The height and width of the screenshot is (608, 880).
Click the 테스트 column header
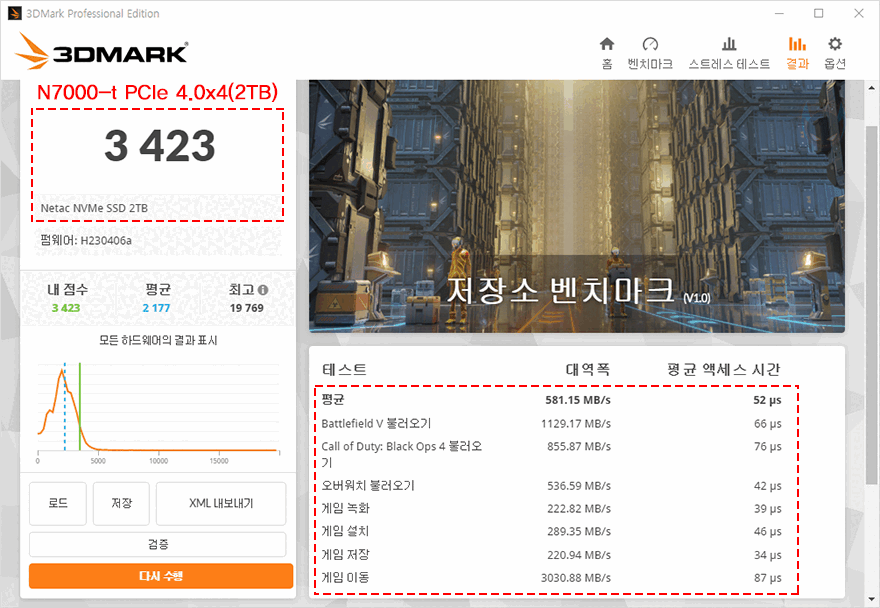click(344, 369)
